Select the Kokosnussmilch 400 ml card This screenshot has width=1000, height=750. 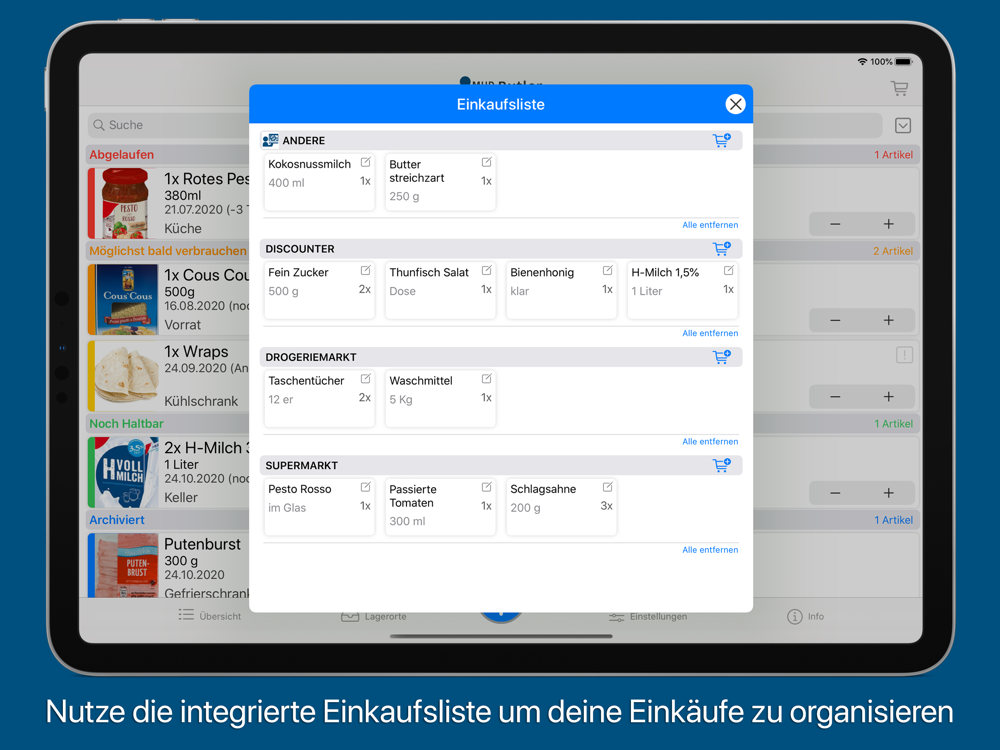click(320, 182)
